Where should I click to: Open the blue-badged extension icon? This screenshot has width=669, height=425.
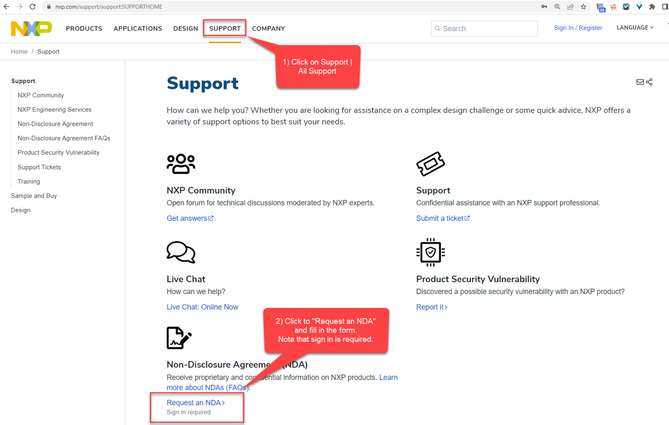[600, 7]
